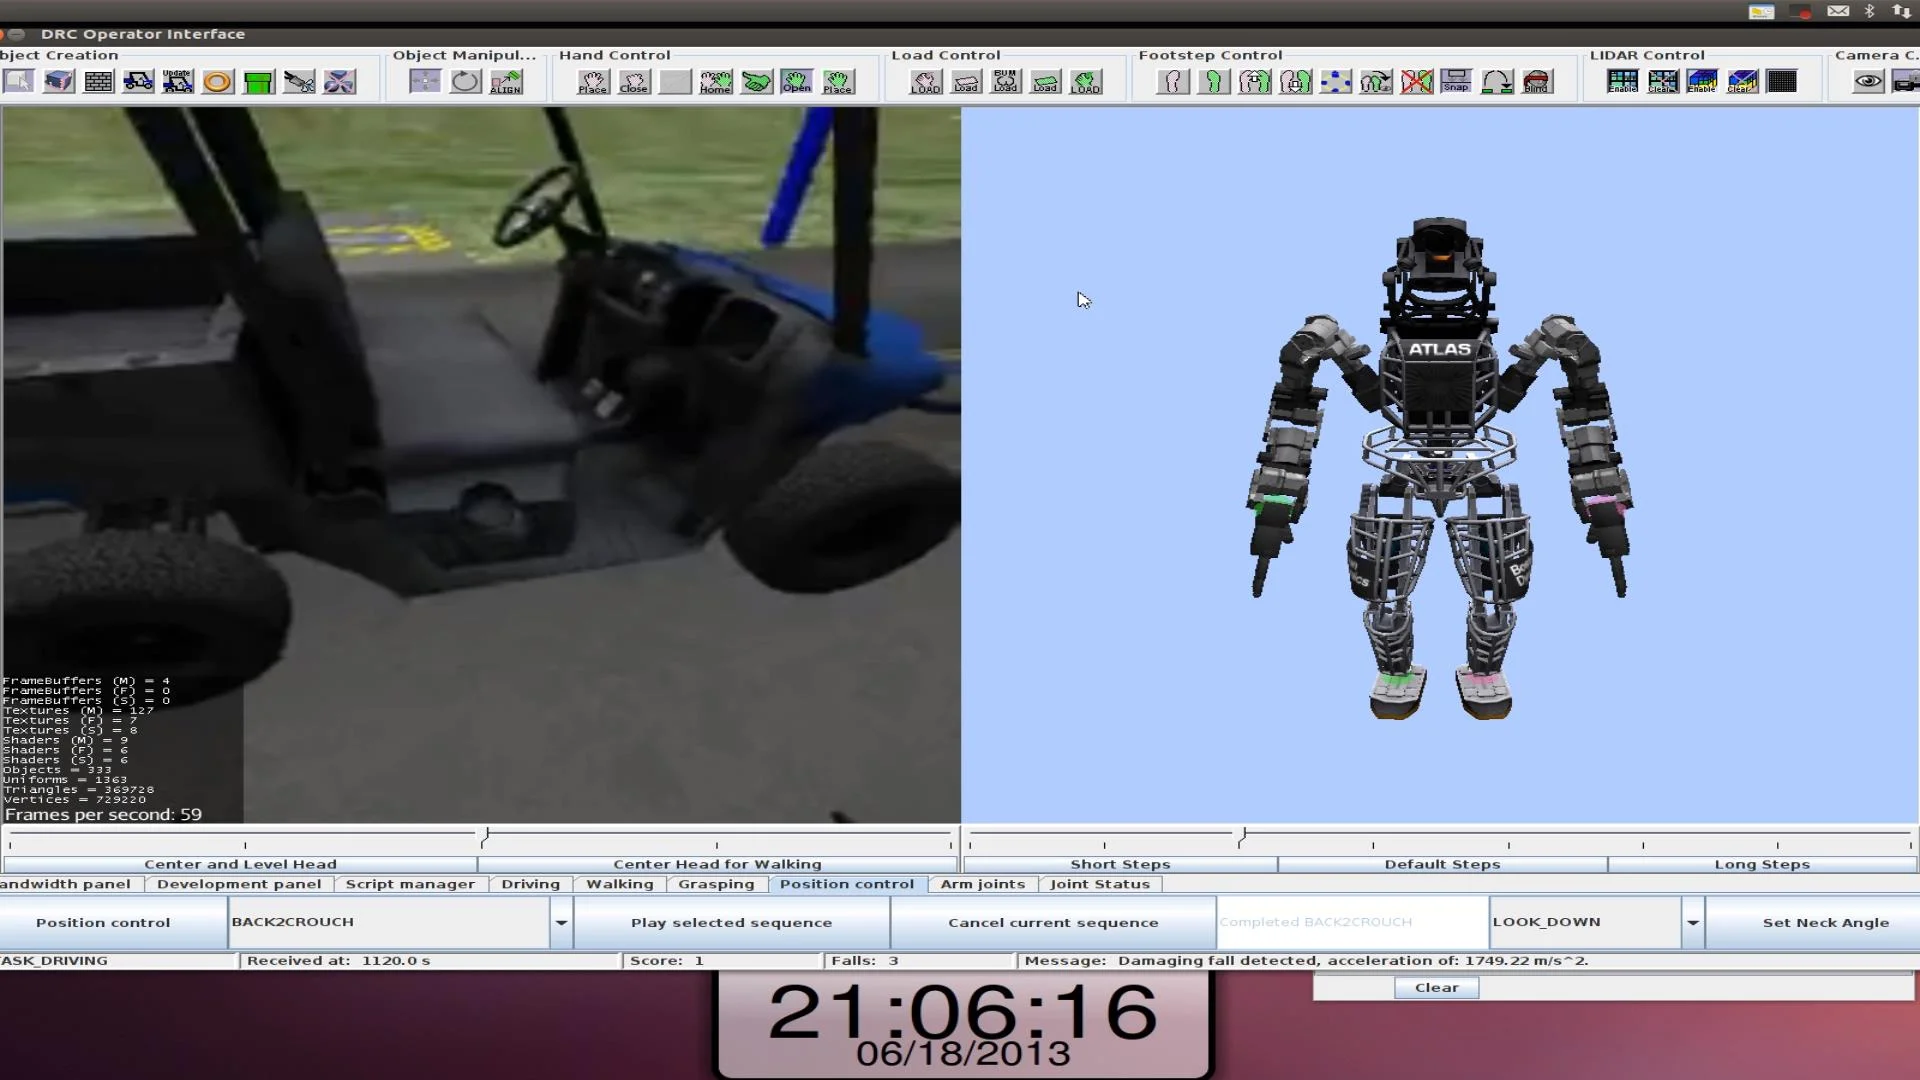Click the Clear message button

1436,987
